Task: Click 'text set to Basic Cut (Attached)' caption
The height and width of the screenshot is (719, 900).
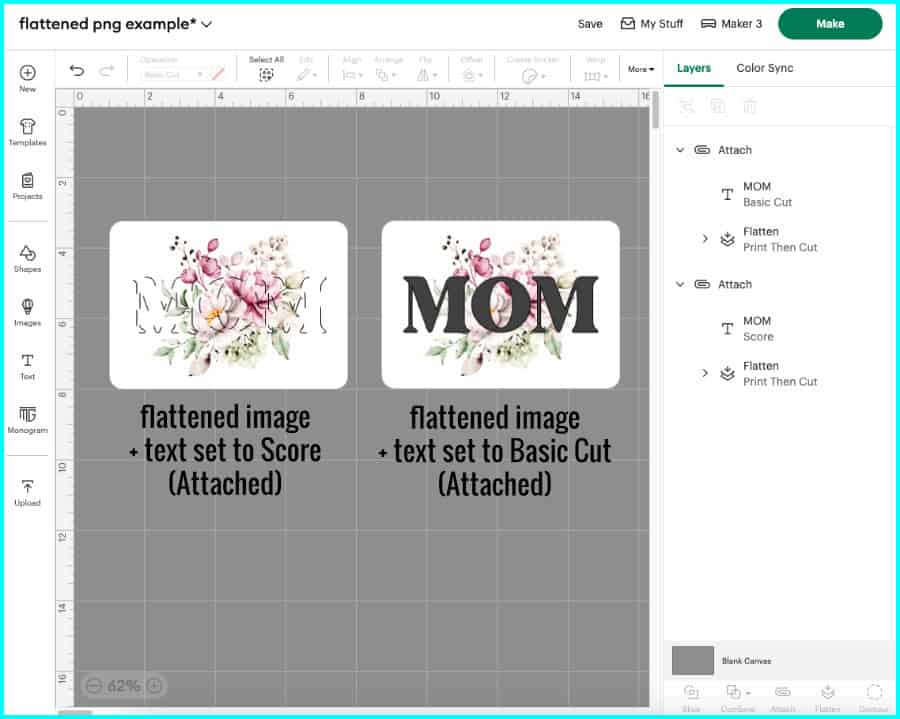Action: pos(495,467)
